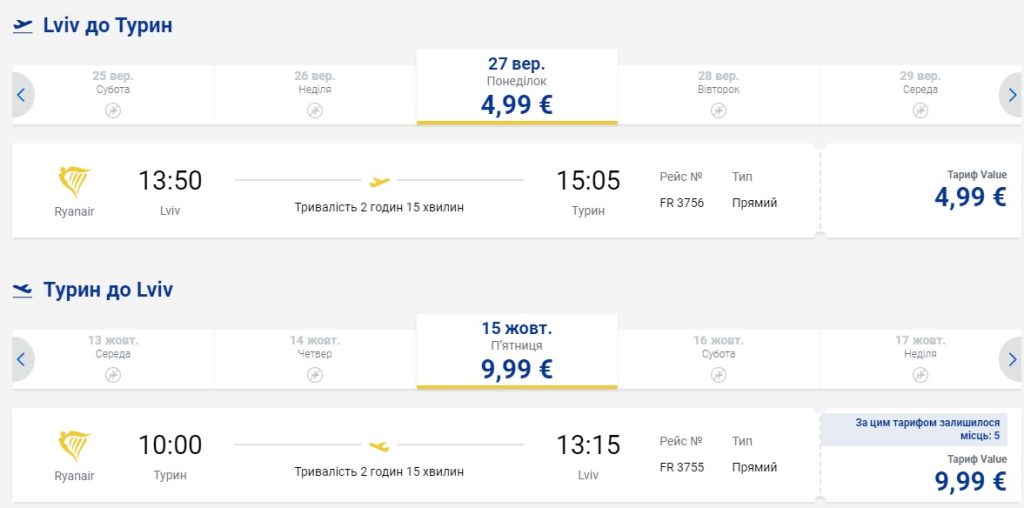Screen dimensions: 1024x508
Task: Click no-flight icon under 14 жовт. Четвер
Action: point(315,374)
